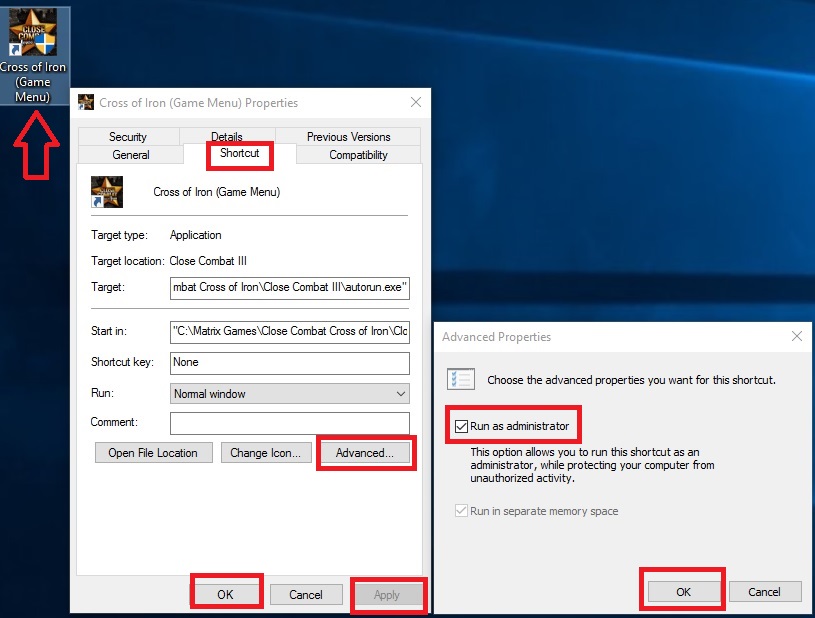
Task: Open the Run dropdown showing Normal window
Action: pos(290,393)
